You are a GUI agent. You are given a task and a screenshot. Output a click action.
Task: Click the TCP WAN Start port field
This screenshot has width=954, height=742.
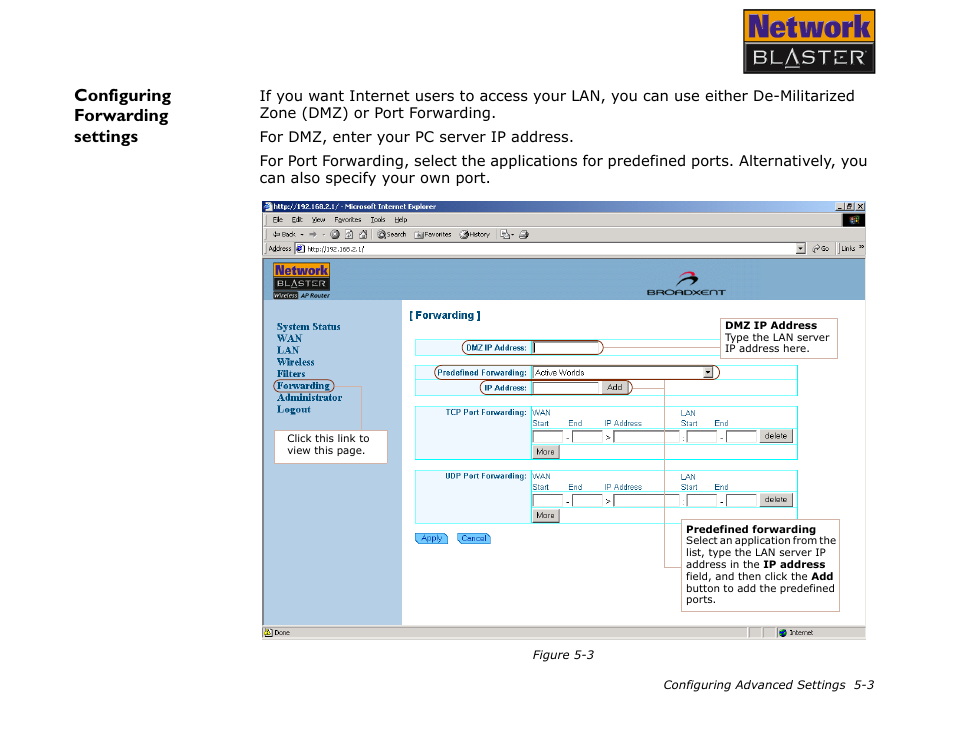tap(548, 437)
